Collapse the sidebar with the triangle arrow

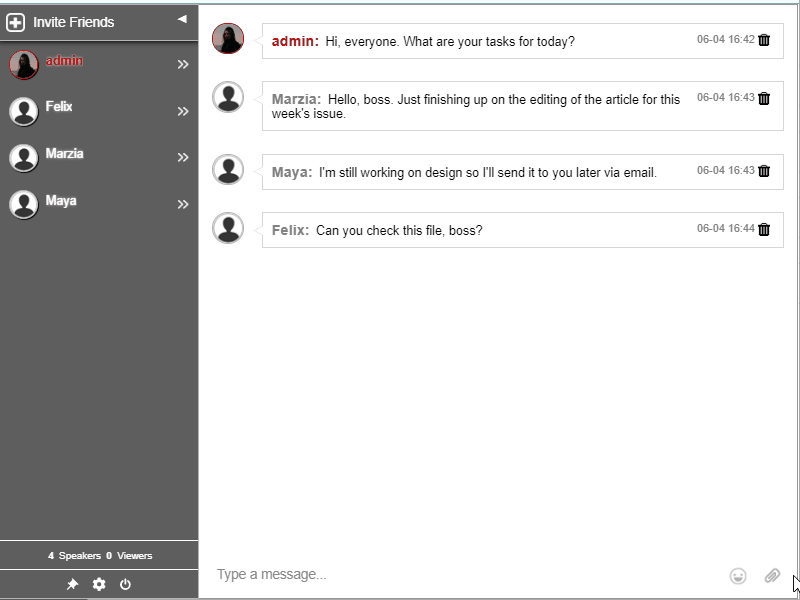[182, 19]
